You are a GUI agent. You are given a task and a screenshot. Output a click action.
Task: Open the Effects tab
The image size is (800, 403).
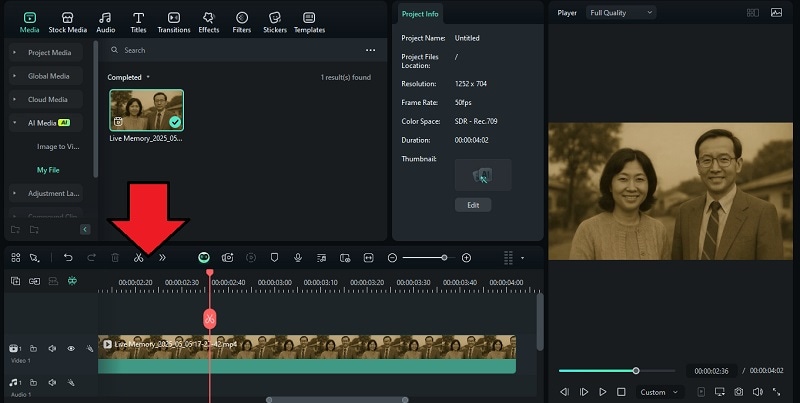pyautogui.click(x=209, y=23)
